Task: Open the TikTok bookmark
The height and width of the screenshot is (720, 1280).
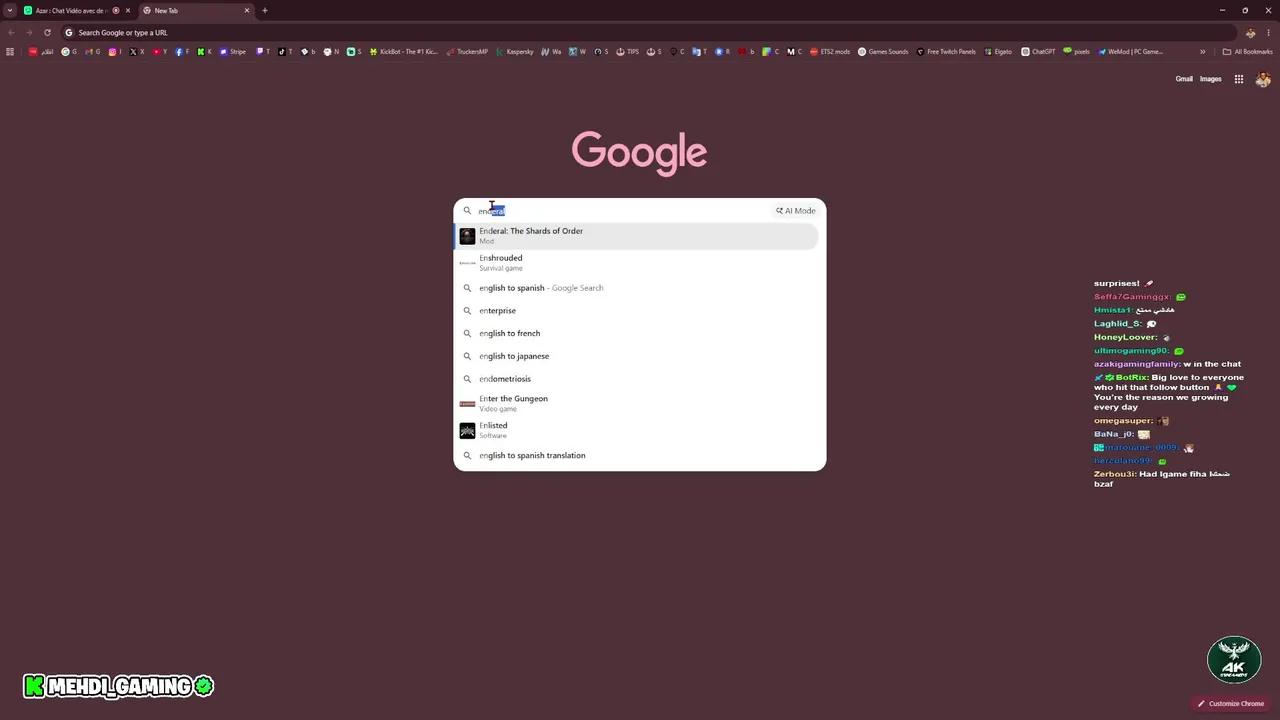Action: click(x=285, y=52)
